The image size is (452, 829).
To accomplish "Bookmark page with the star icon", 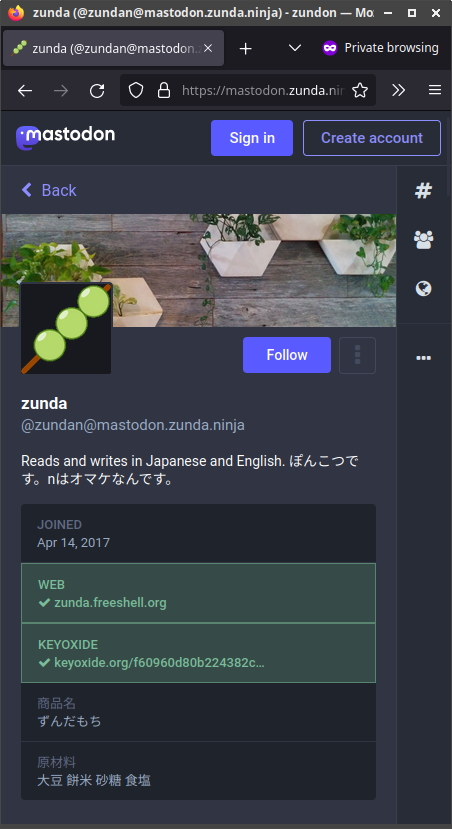I will [359, 90].
